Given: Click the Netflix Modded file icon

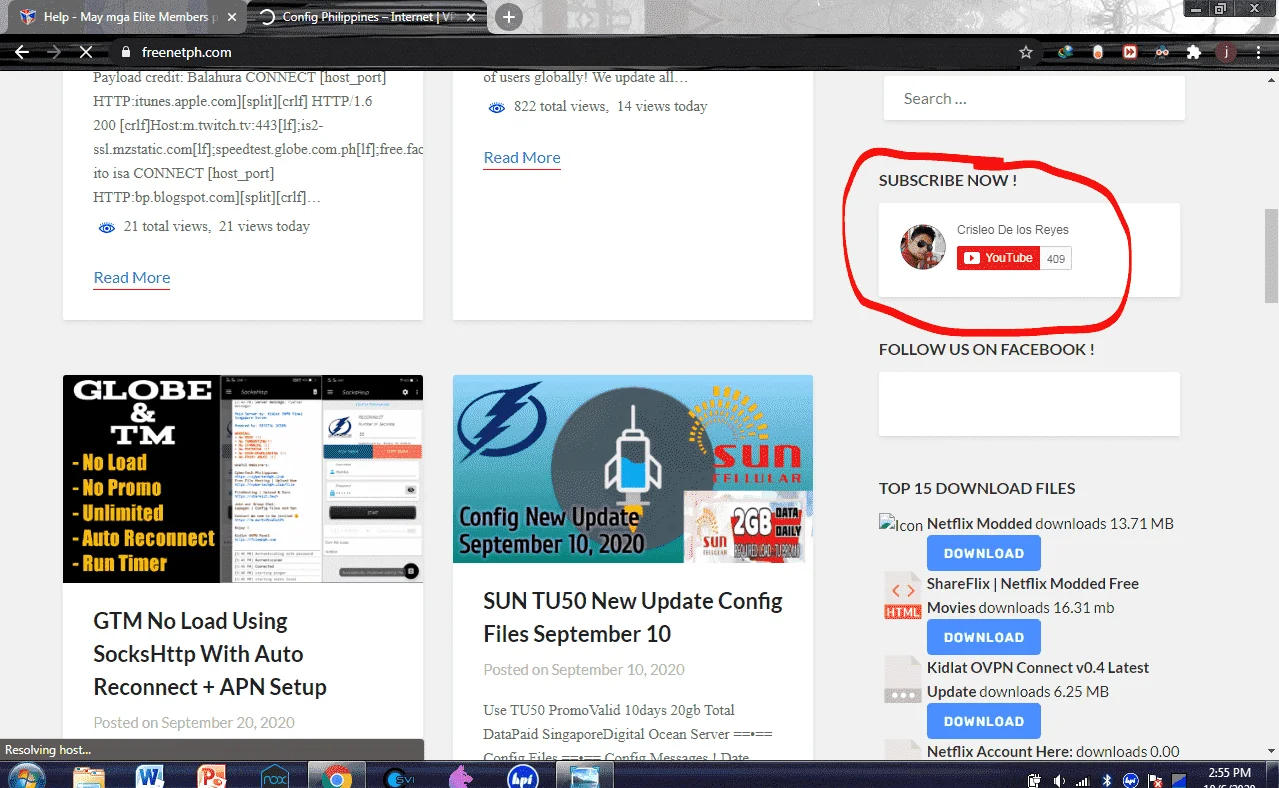Looking at the screenshot, I should pyautogui.click(x=901, y=525).
